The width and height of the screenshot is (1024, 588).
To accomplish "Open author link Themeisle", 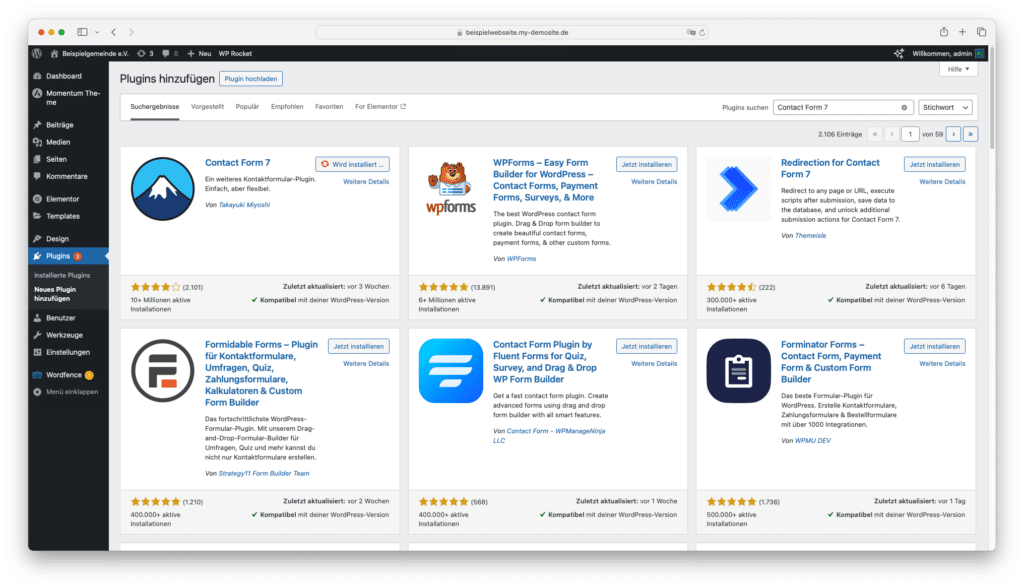I will click(810, 236).
